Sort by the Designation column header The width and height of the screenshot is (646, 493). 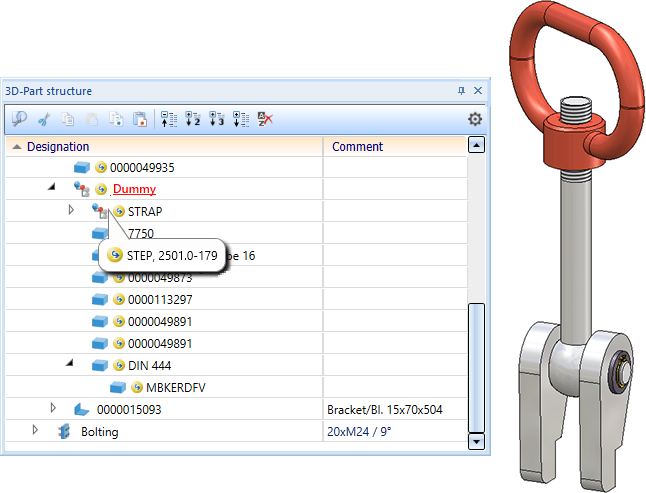point(58,146)
